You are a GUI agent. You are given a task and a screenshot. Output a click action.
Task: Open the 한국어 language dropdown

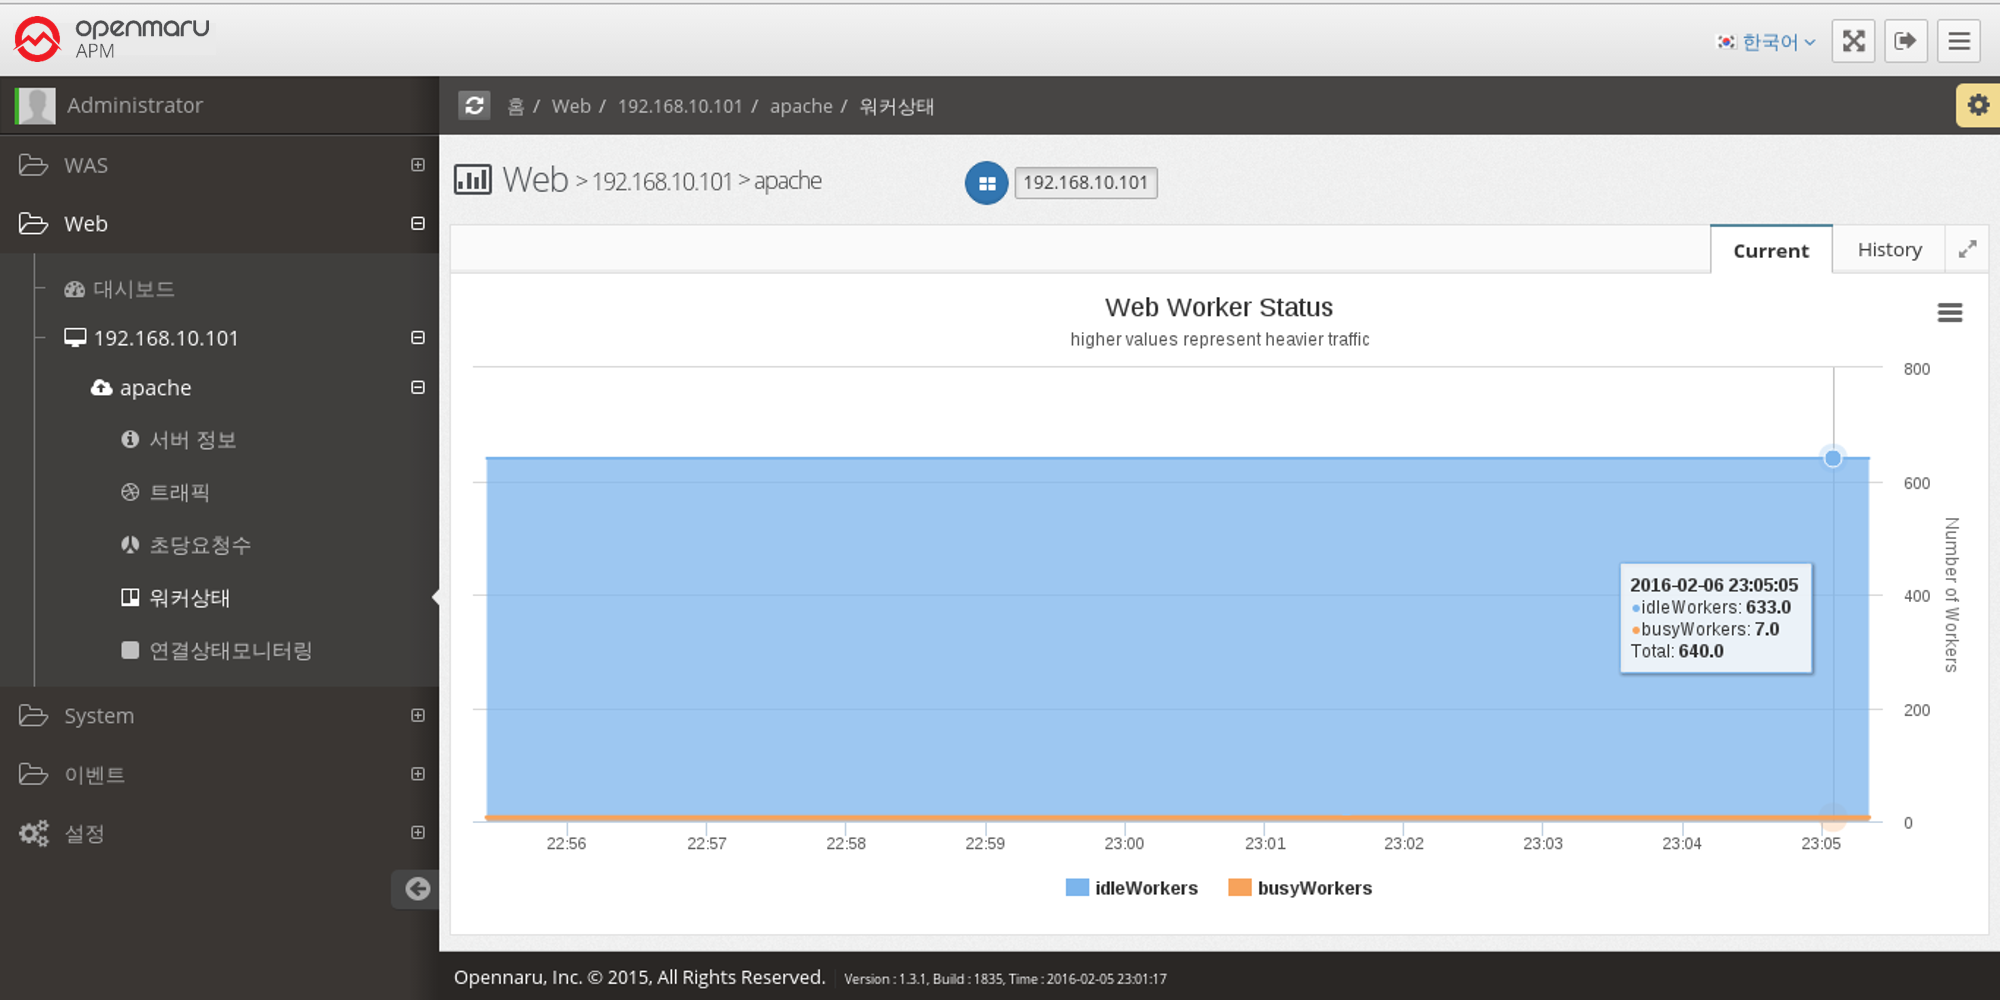[x=1767, y=42]
